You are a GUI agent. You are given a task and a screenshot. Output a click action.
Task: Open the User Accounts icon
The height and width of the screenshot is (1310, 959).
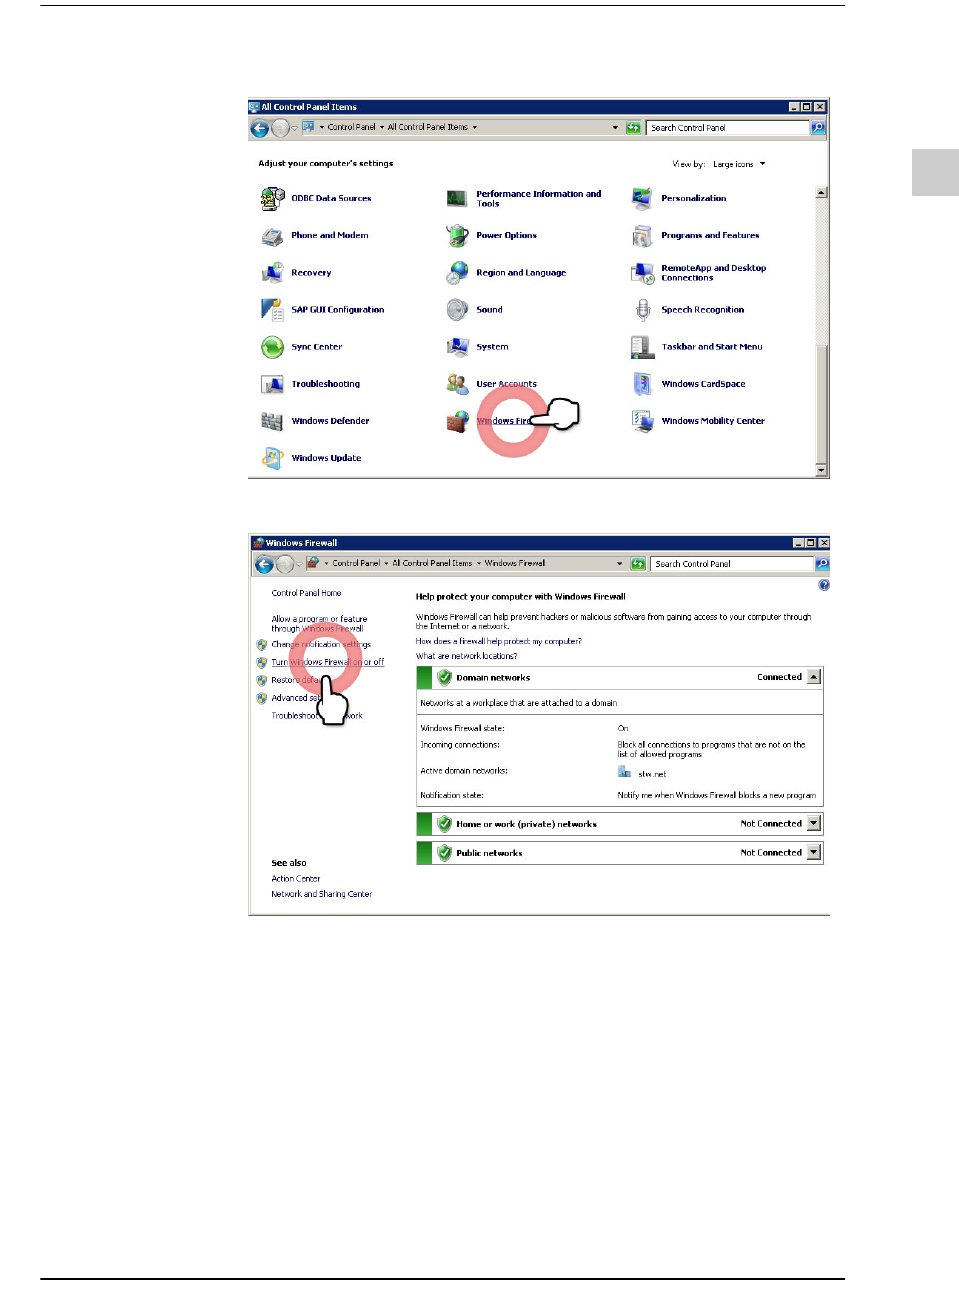pos(457,384)
